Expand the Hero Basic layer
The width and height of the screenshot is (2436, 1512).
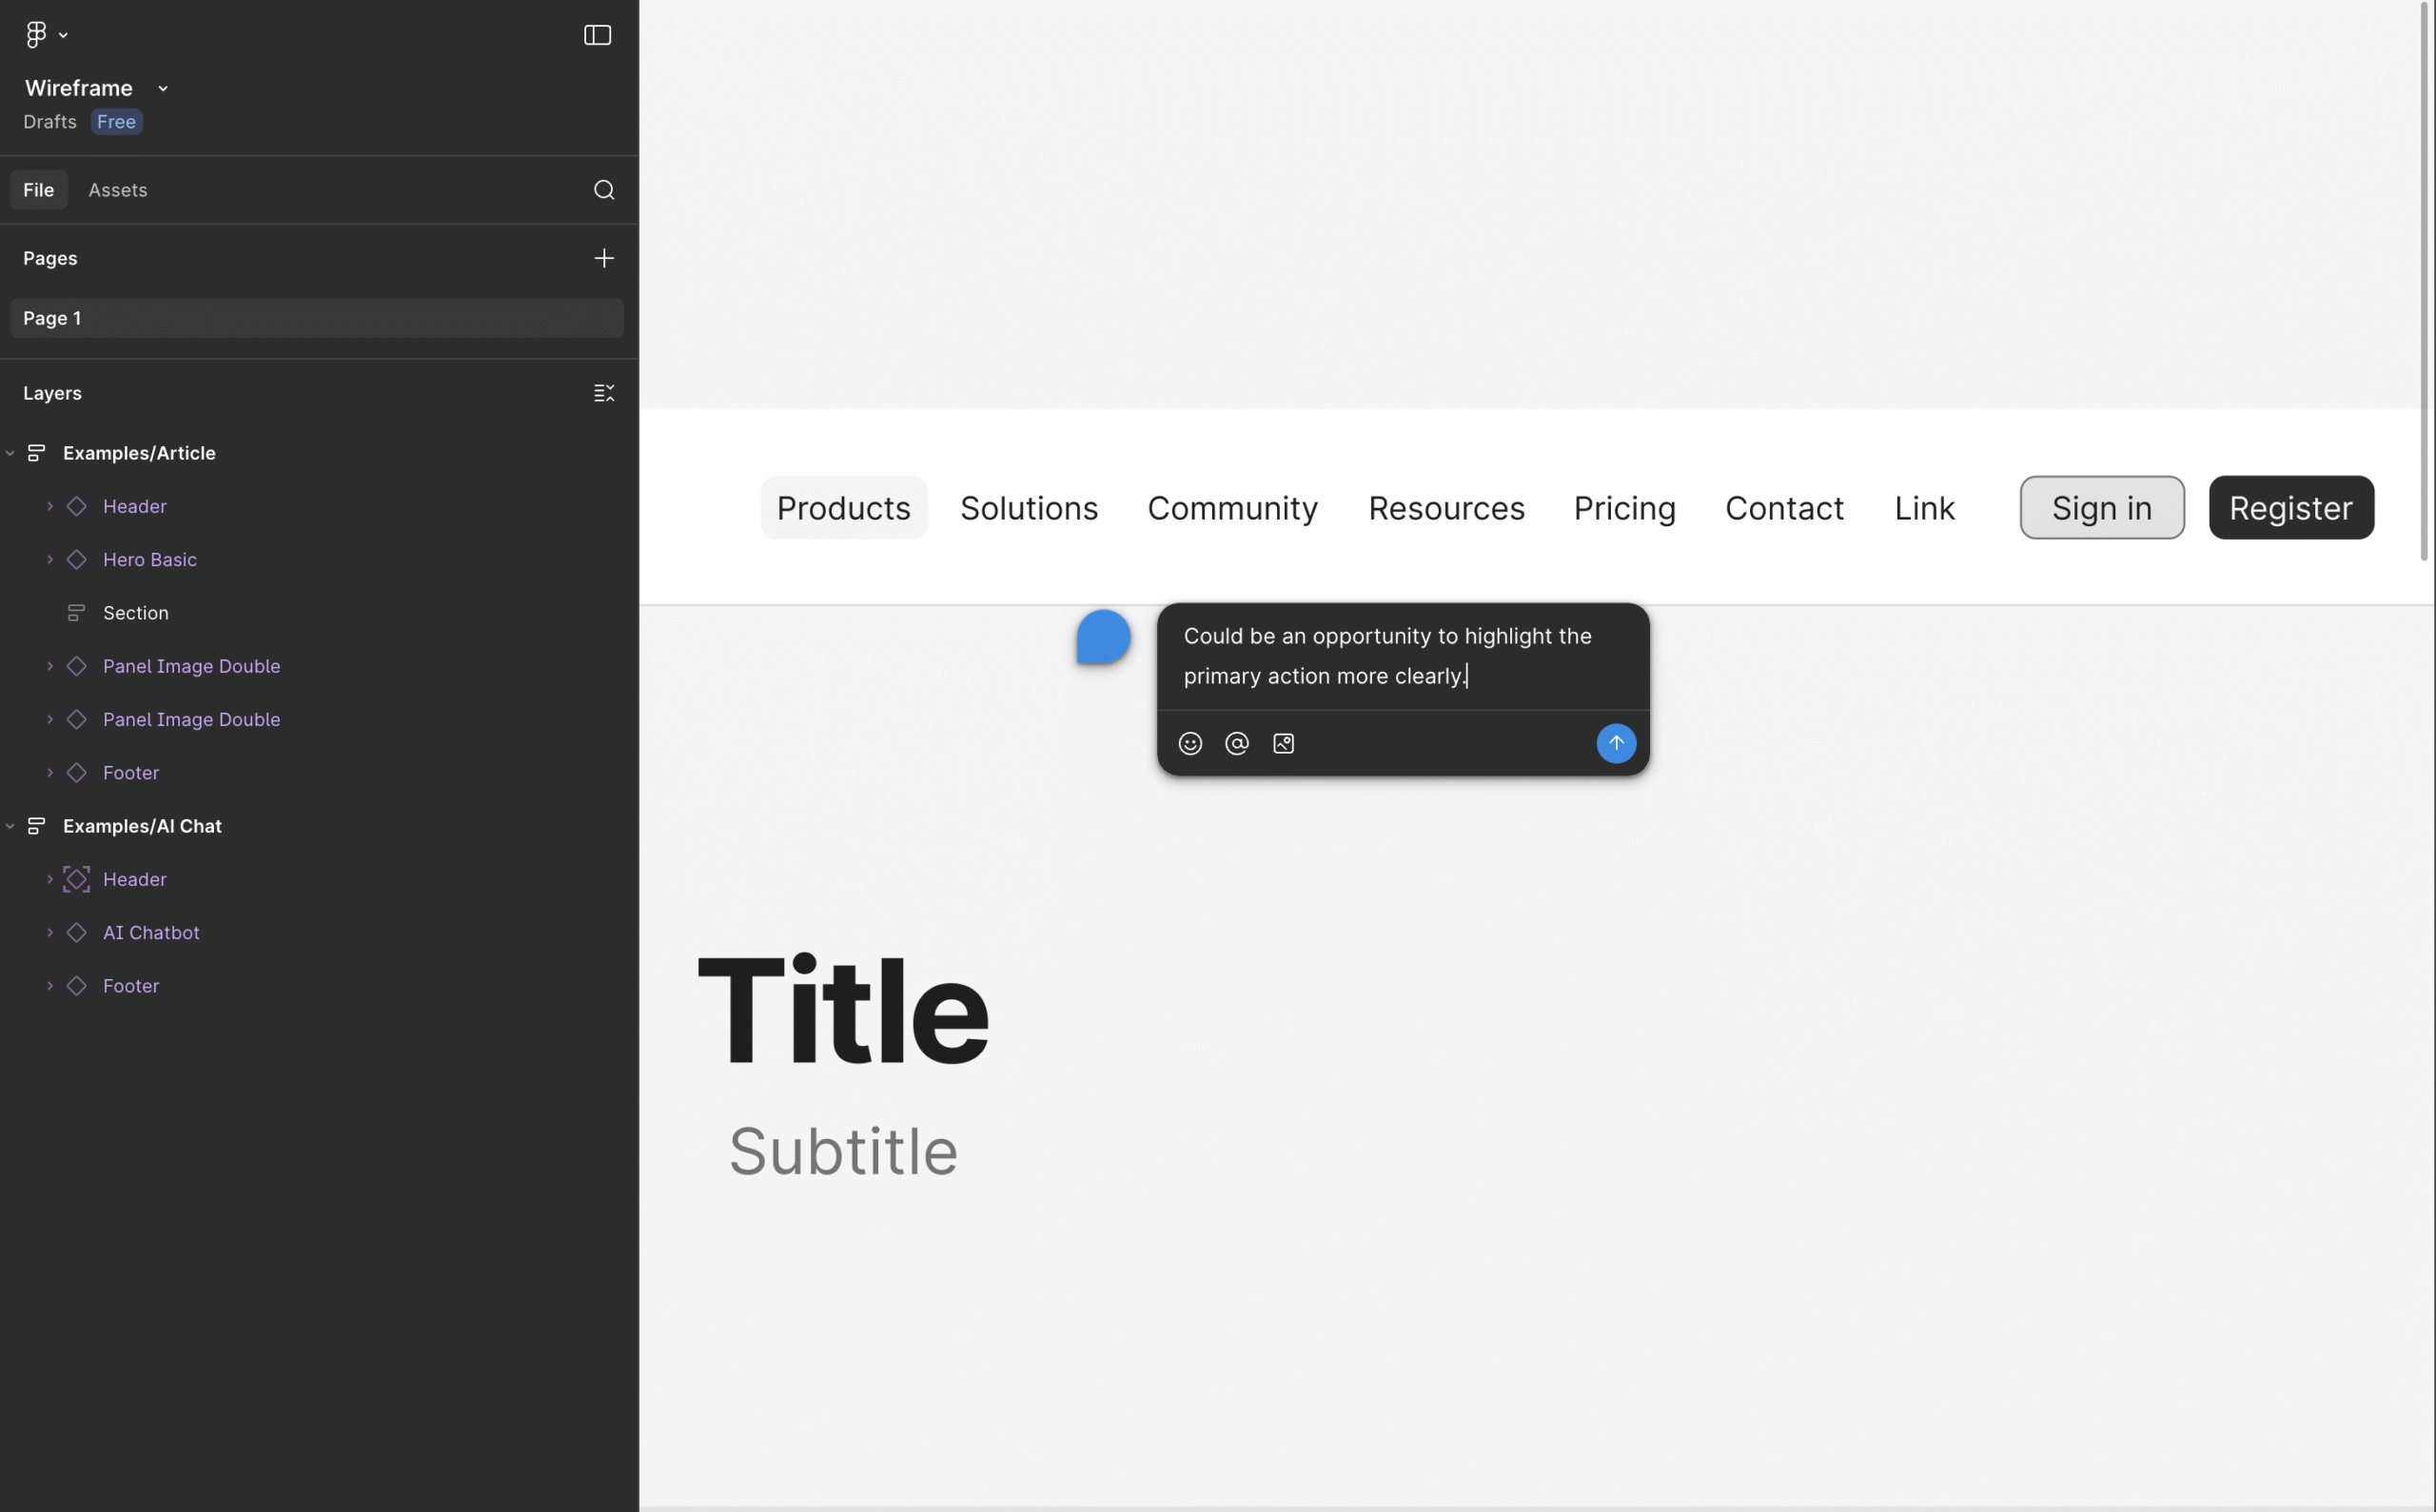(50, 560)
